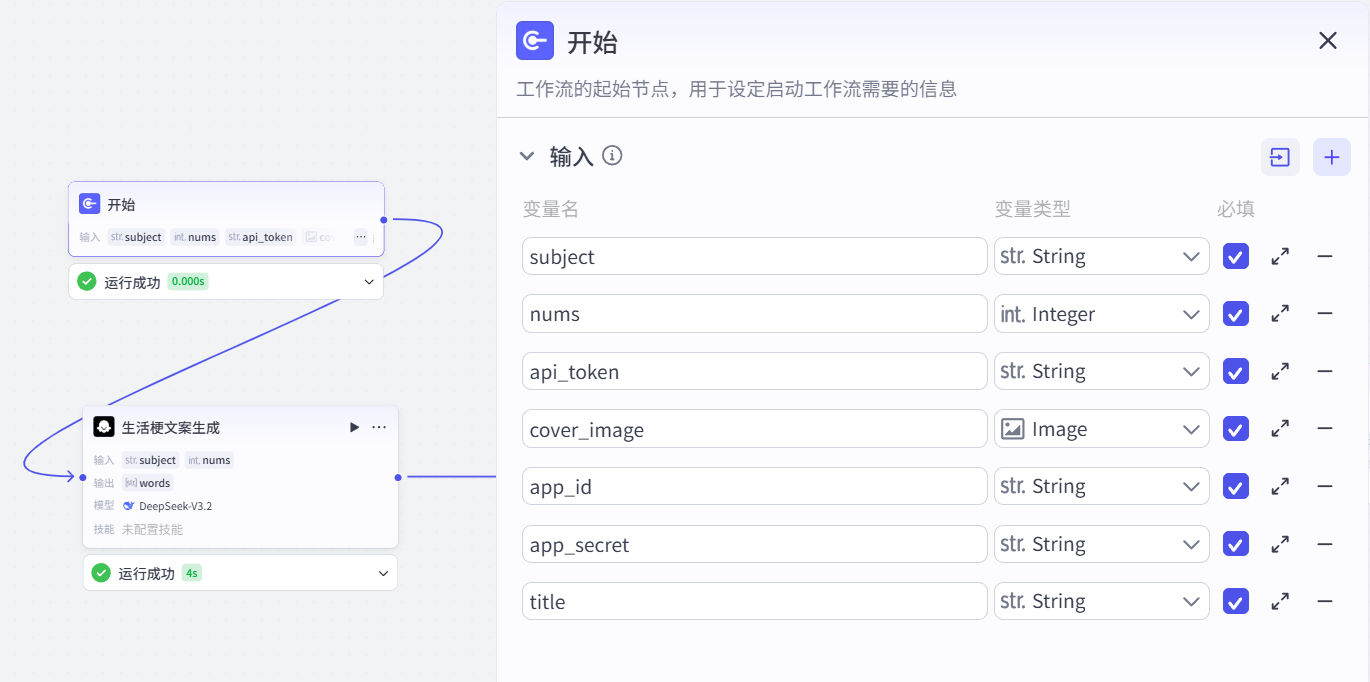Edit the subject variable name field

755,256
